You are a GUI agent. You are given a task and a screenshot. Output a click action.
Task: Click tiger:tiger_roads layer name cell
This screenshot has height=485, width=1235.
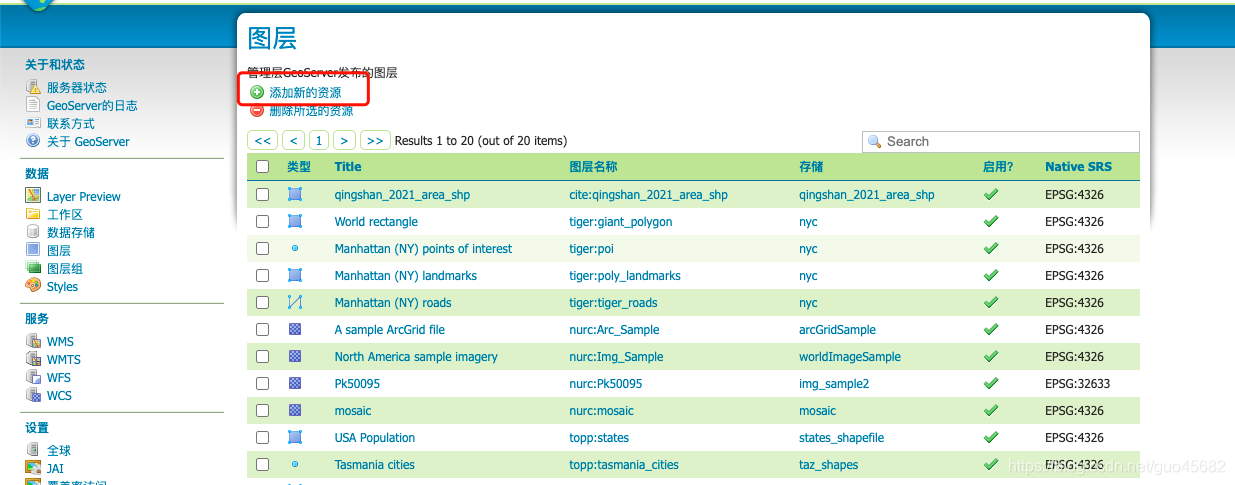(613, 303)
